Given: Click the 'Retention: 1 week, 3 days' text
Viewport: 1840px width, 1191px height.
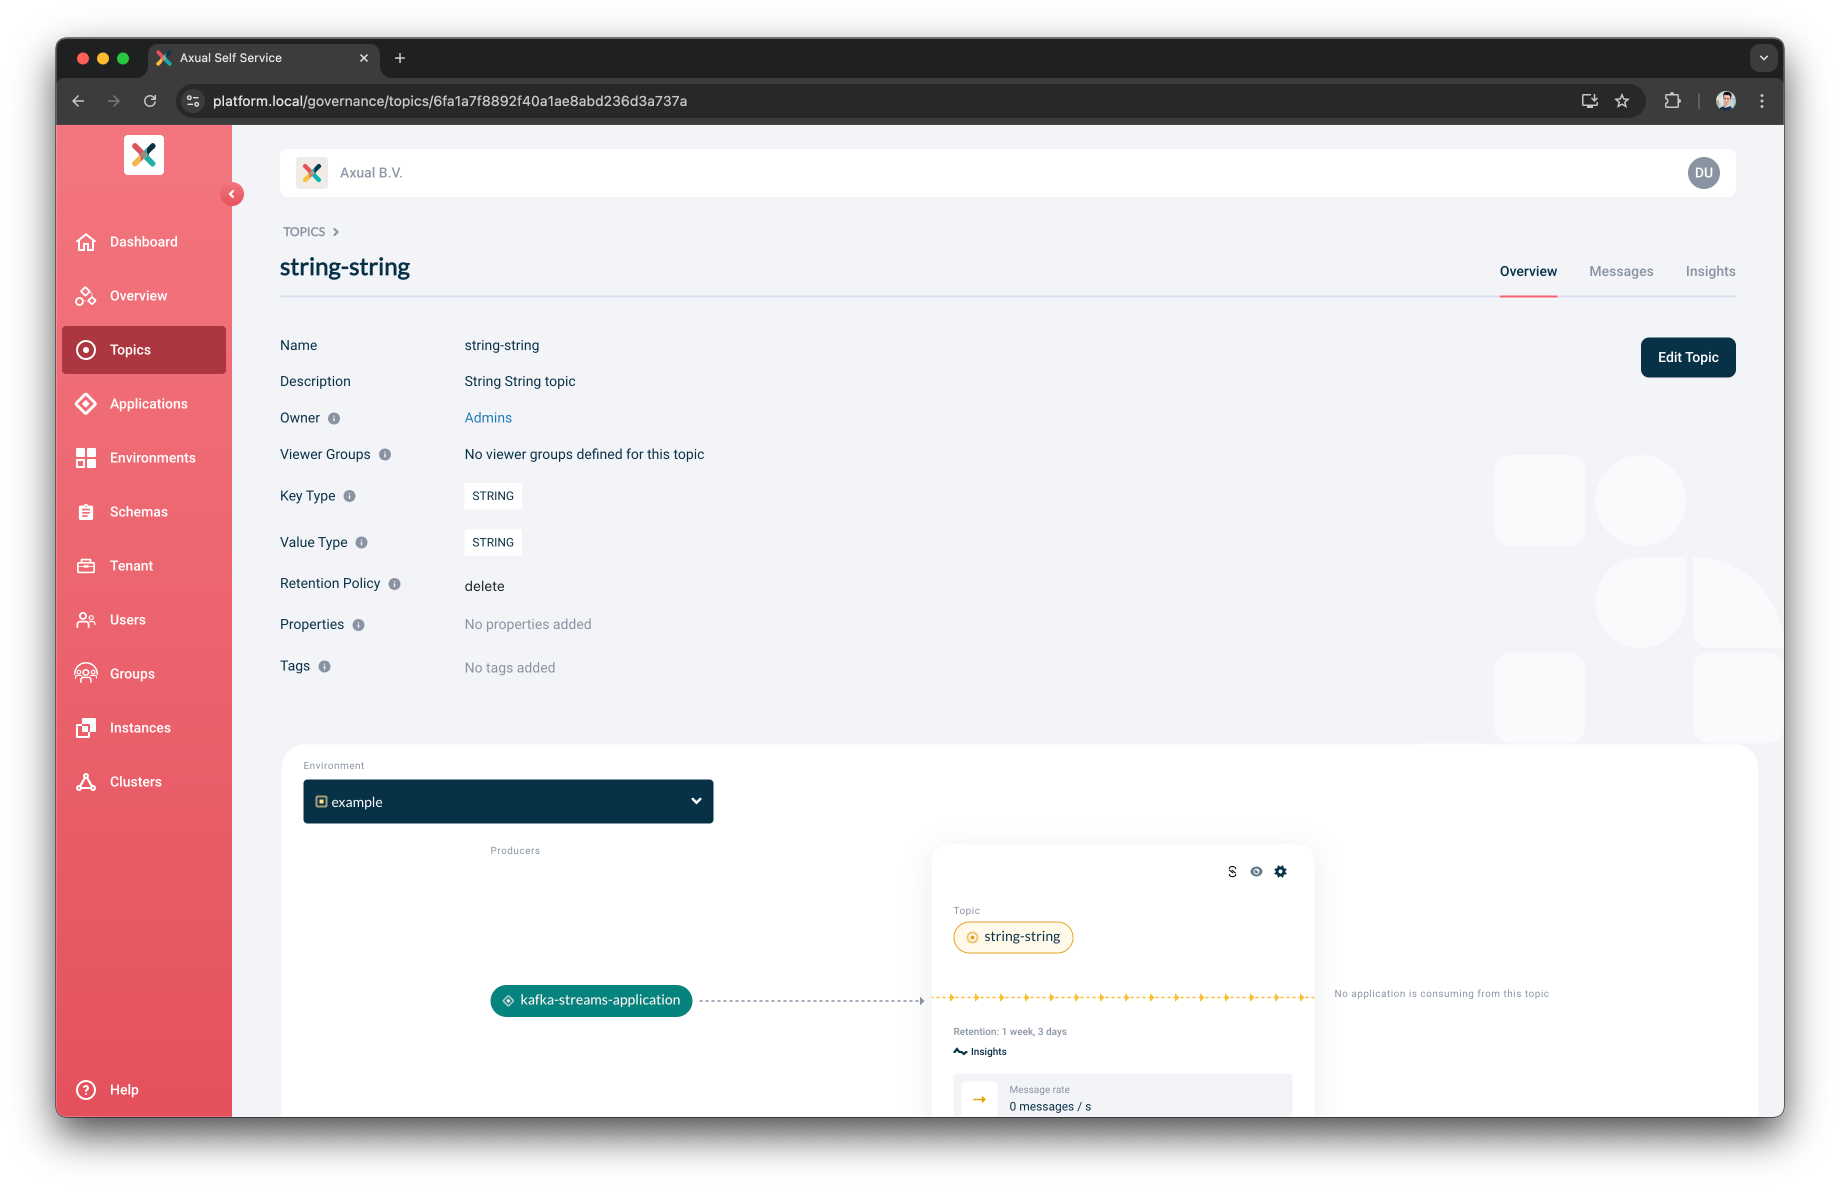Looking at the screenshot, I should [x=1010, y=1032].
